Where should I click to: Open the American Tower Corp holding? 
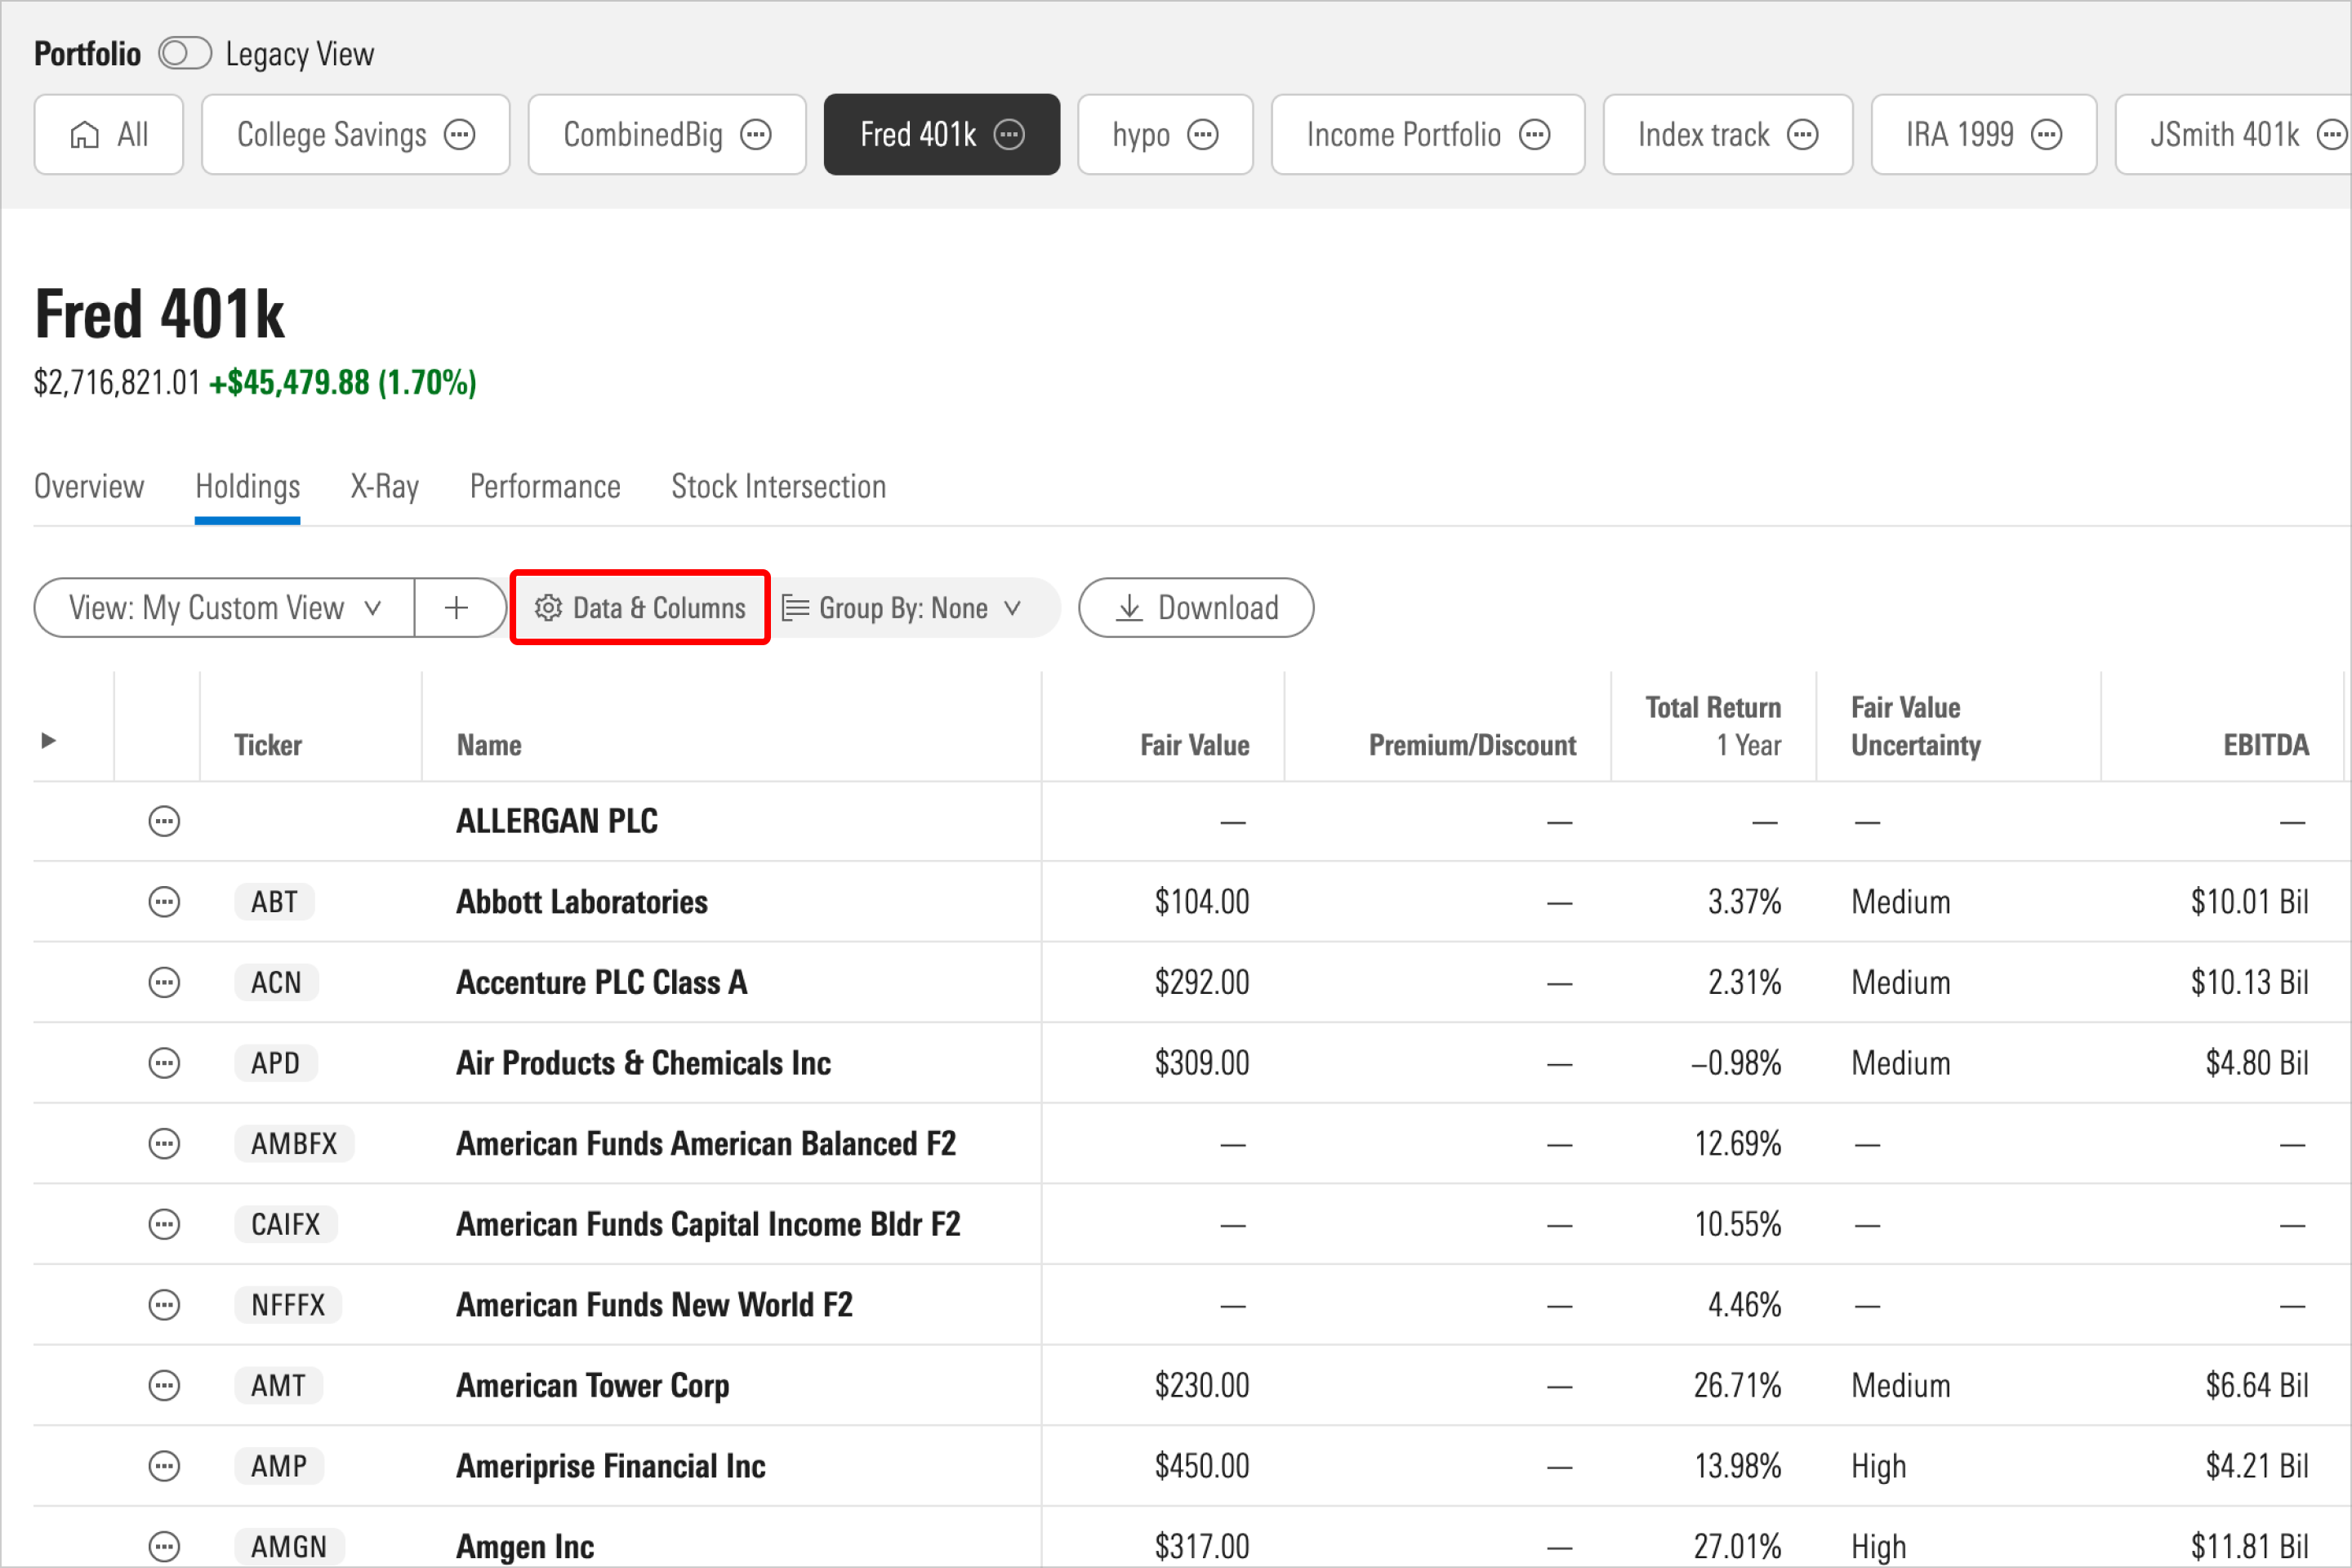tap(593, 1387)
